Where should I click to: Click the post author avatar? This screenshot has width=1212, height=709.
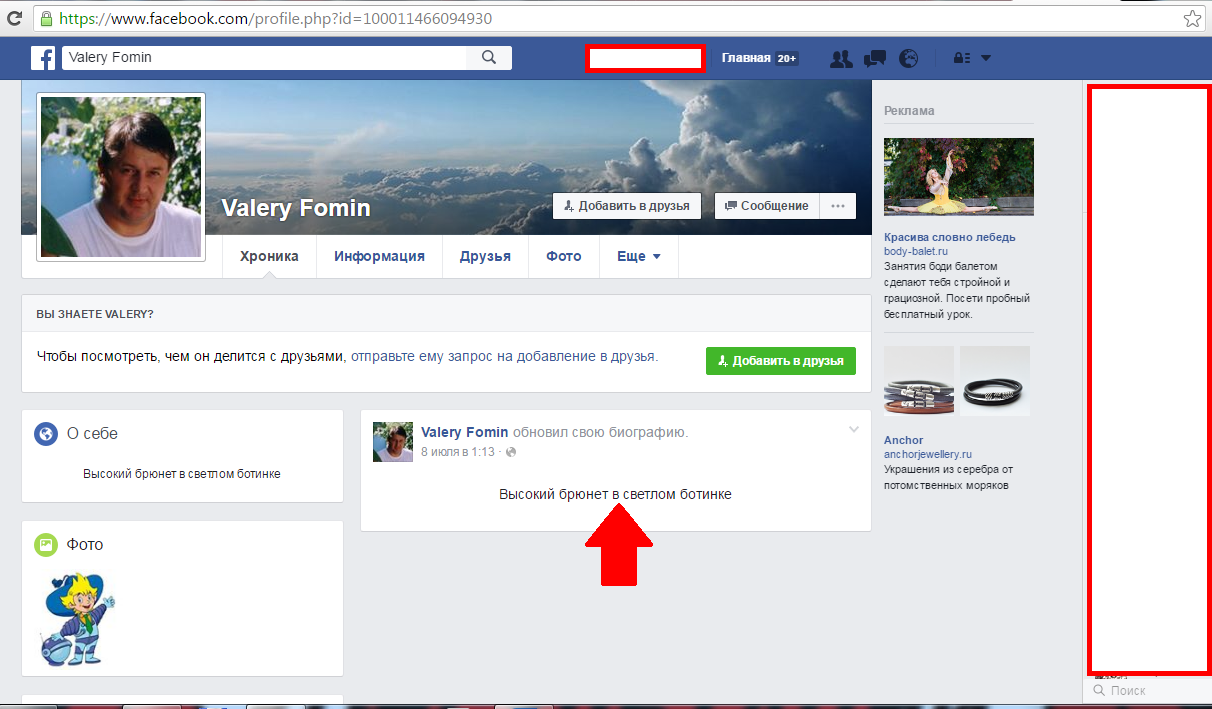(x=393, y=442)
